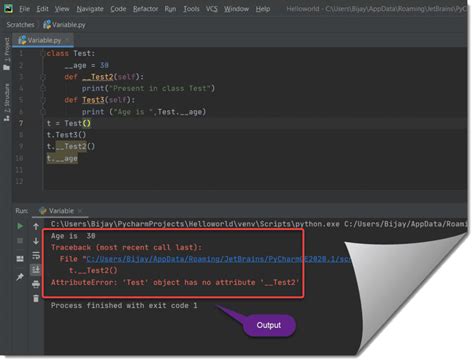Click the 't = Test()' code line
Image resolution: width=474 pixels, height=362 pixels.
pyautogui.click(x=69, y=123)
